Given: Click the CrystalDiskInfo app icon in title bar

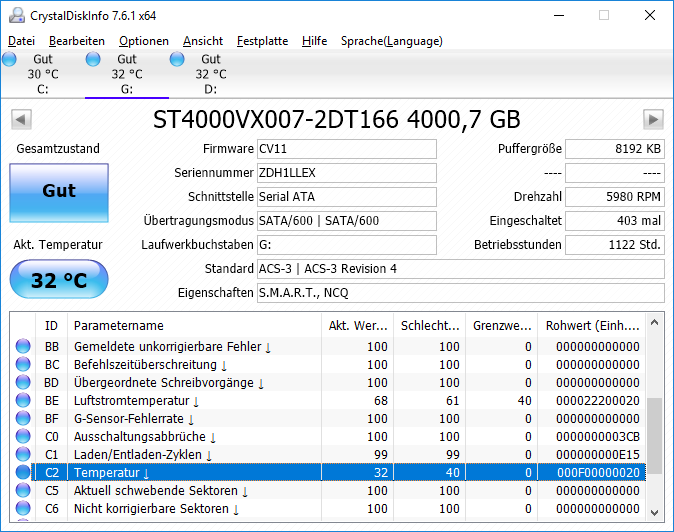Looking at the screenshot, I should [x=17, y=15].
